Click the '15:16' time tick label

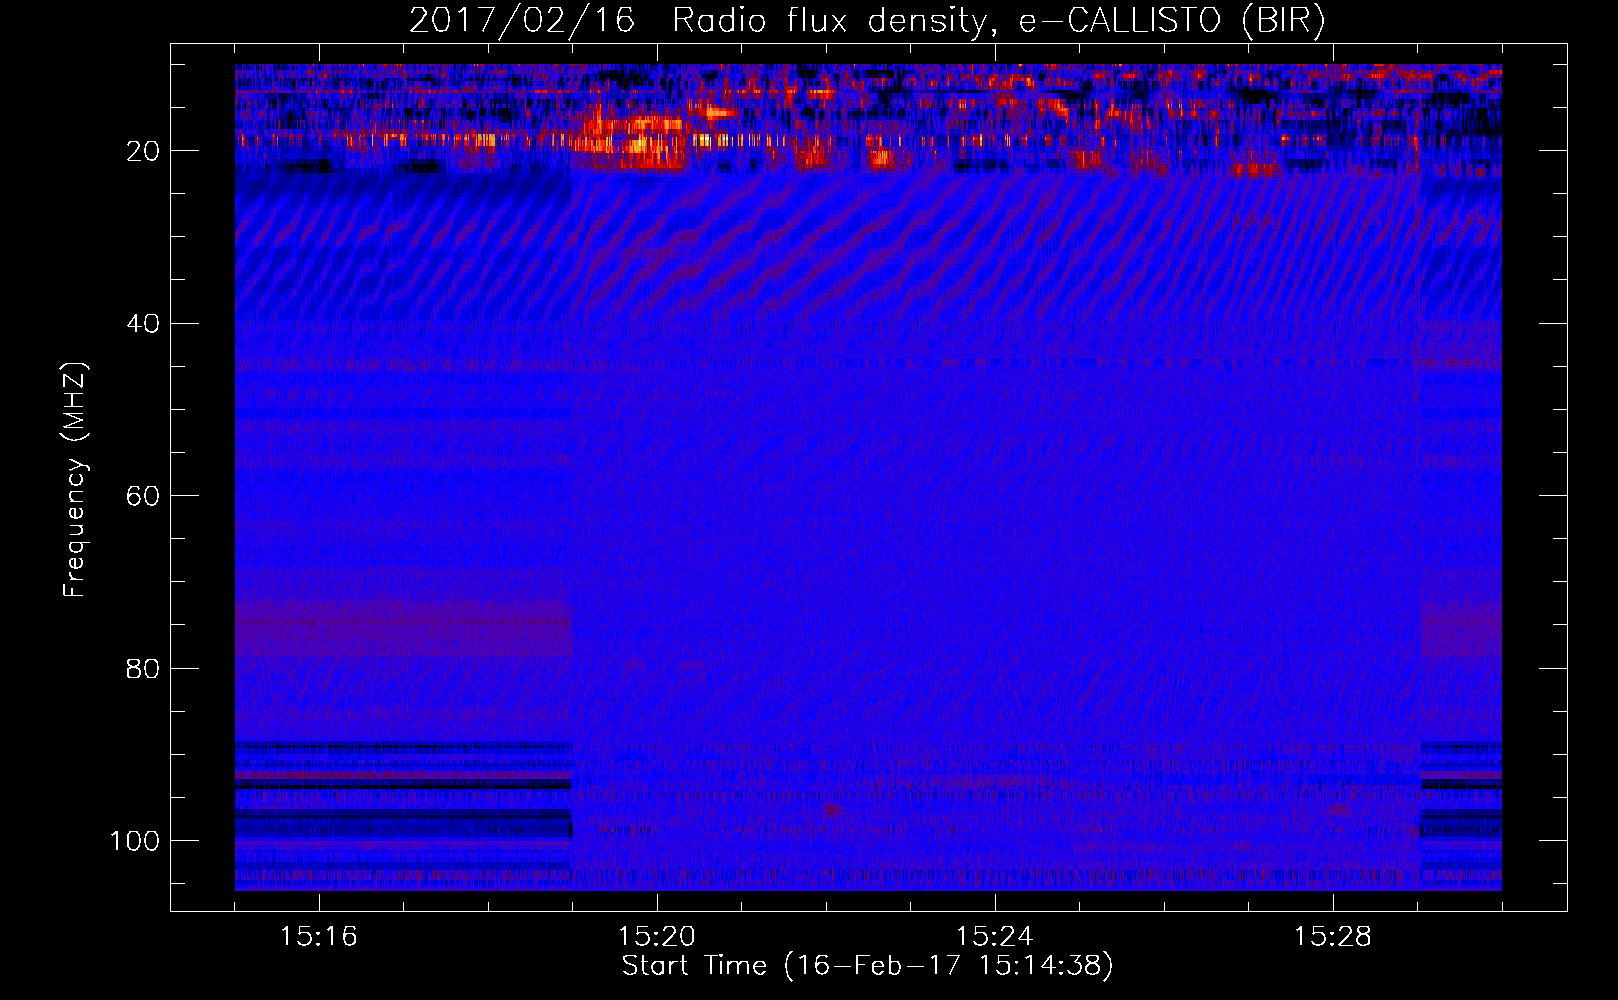pos(319,937)
